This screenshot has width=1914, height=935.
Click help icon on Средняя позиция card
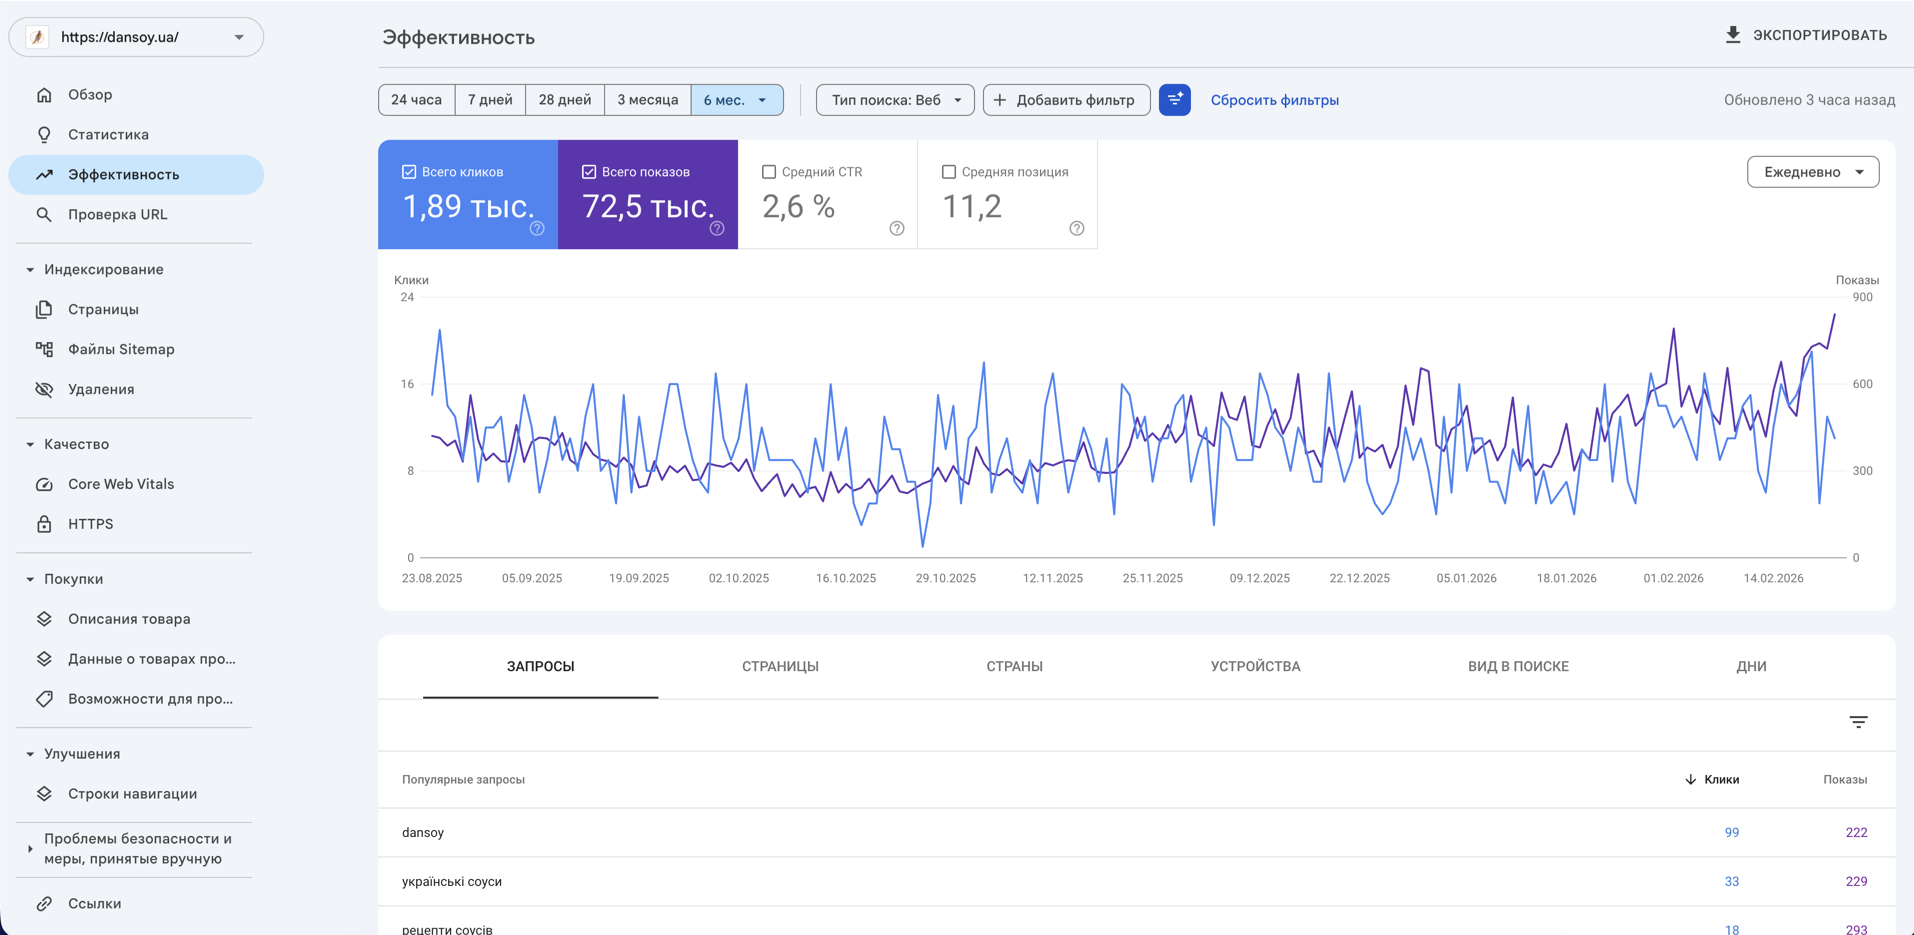click(x=1076, y=229)
